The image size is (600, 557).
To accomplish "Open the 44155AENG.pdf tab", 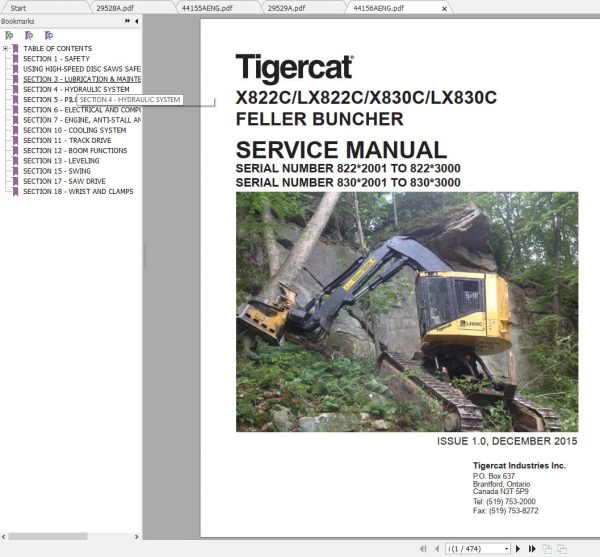I will [207, 8].
